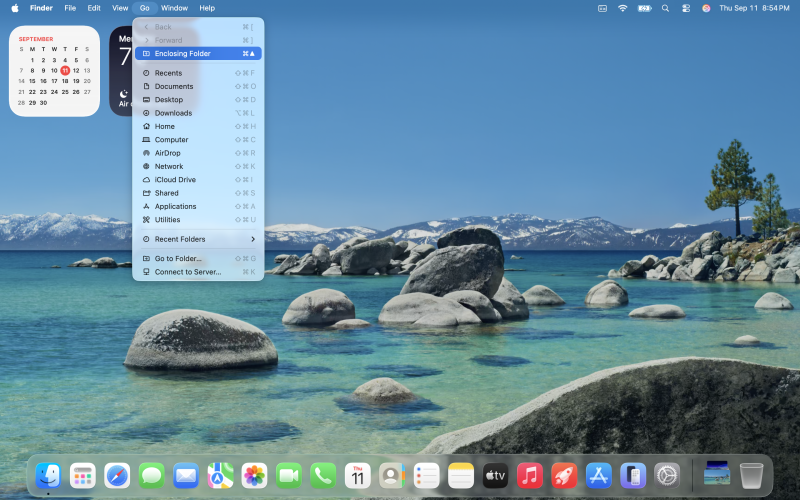Open the View menu in menu bar
The height and width of the screenshot is (500, 800).
120,8
